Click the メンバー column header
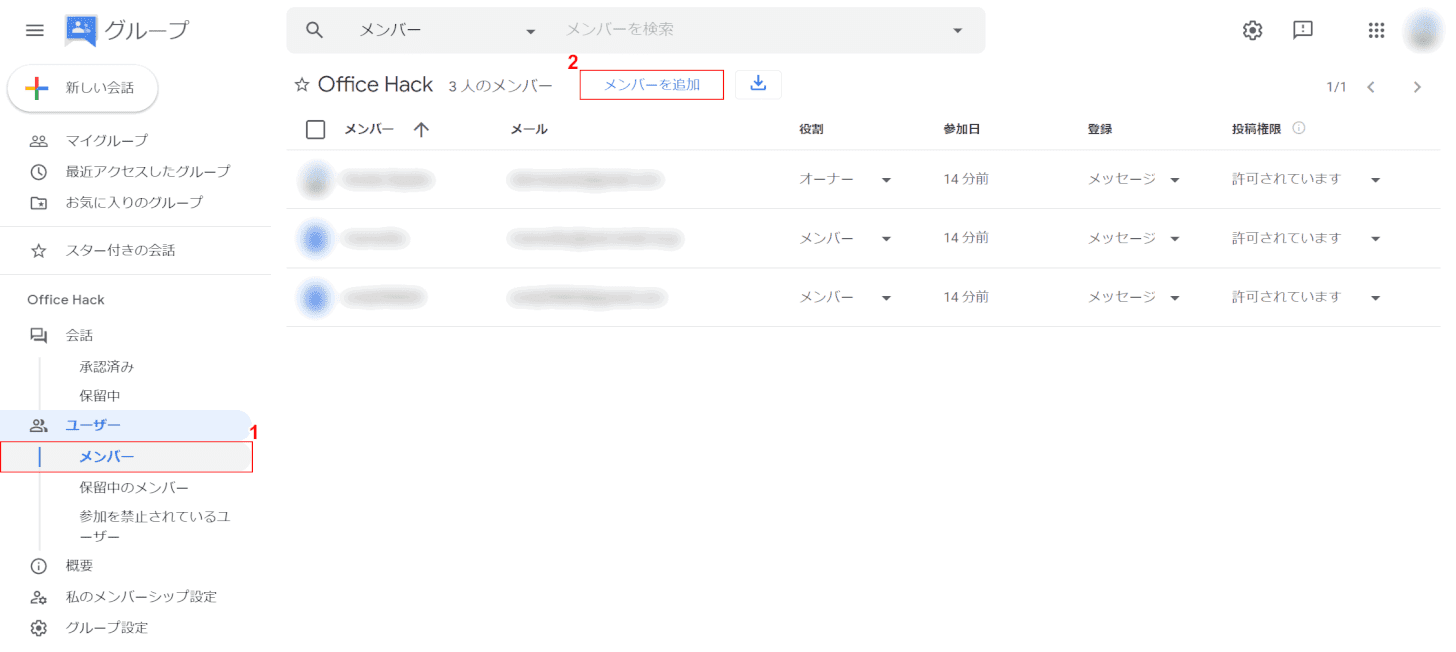Screen dimensions: 1456x652 click(x=369, y=129)
